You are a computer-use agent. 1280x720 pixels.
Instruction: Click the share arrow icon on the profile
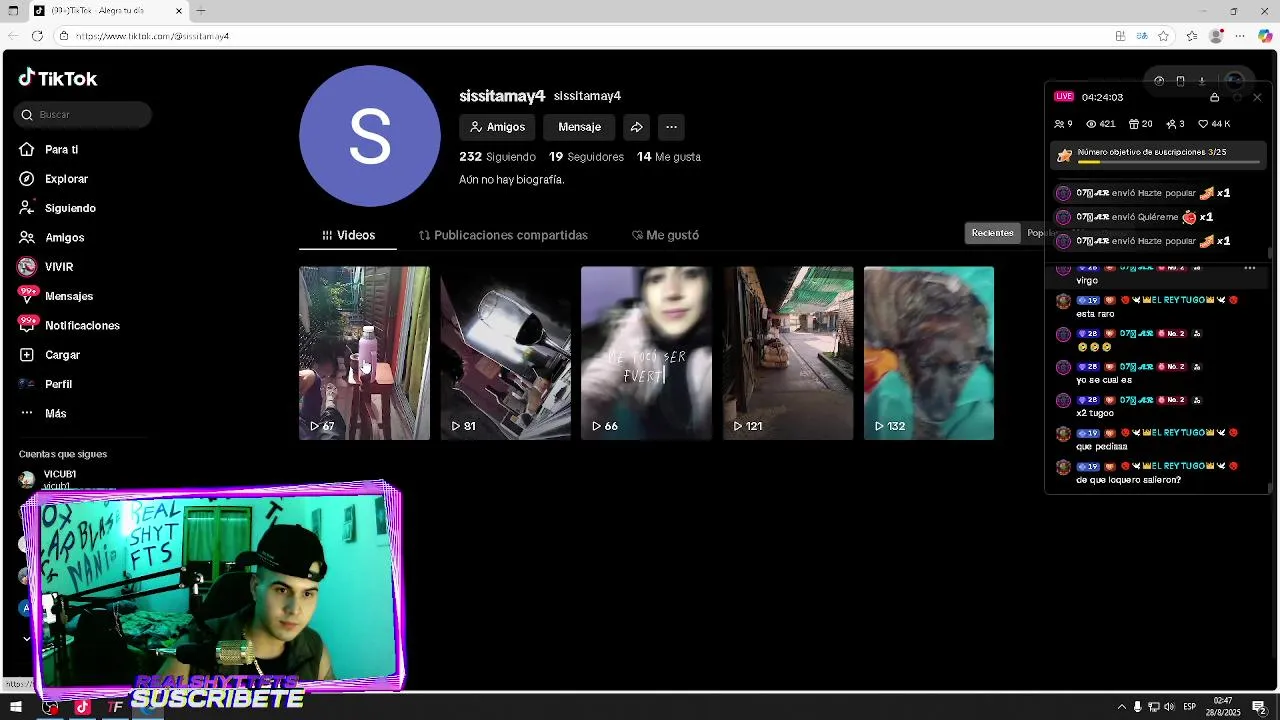point(636,127)
